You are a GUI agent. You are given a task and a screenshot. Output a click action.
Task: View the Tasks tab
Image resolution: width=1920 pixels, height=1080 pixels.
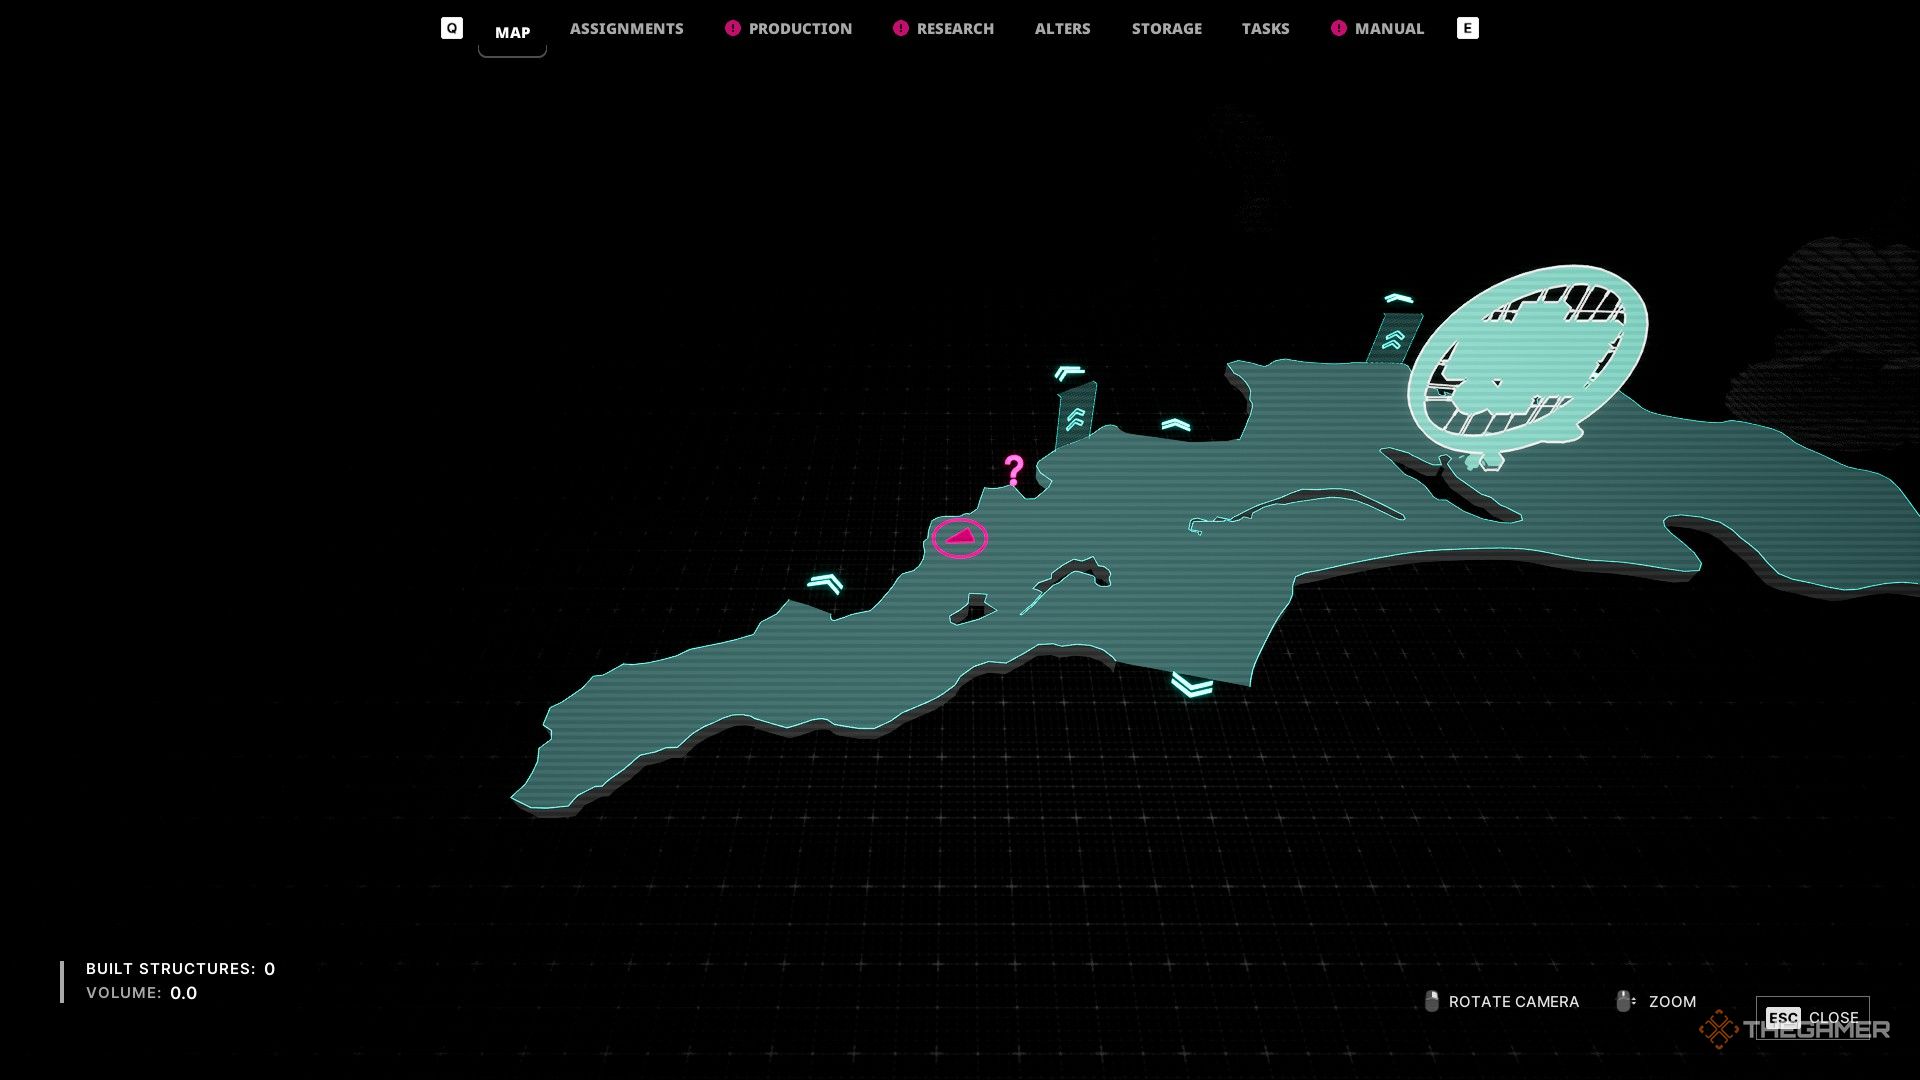pos(1265,29)
